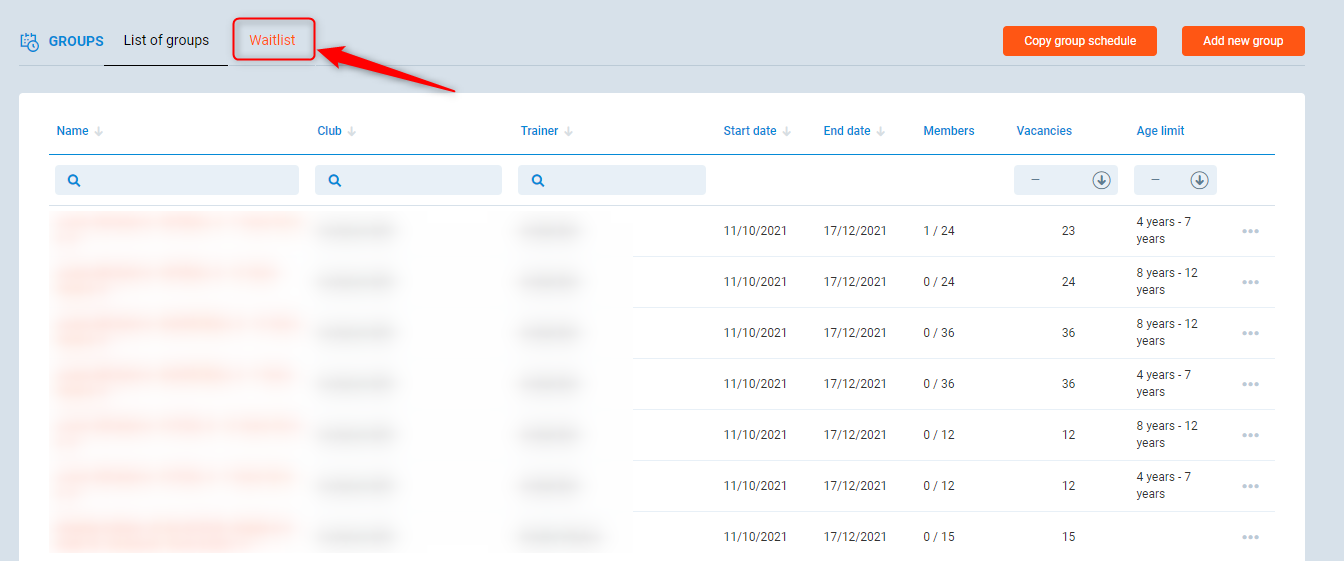Image resolution: width=1344 pixels, height=561 pixels.
Task: Open three-dot menu for 0 / 15 row
Action: pos(1250,537)
